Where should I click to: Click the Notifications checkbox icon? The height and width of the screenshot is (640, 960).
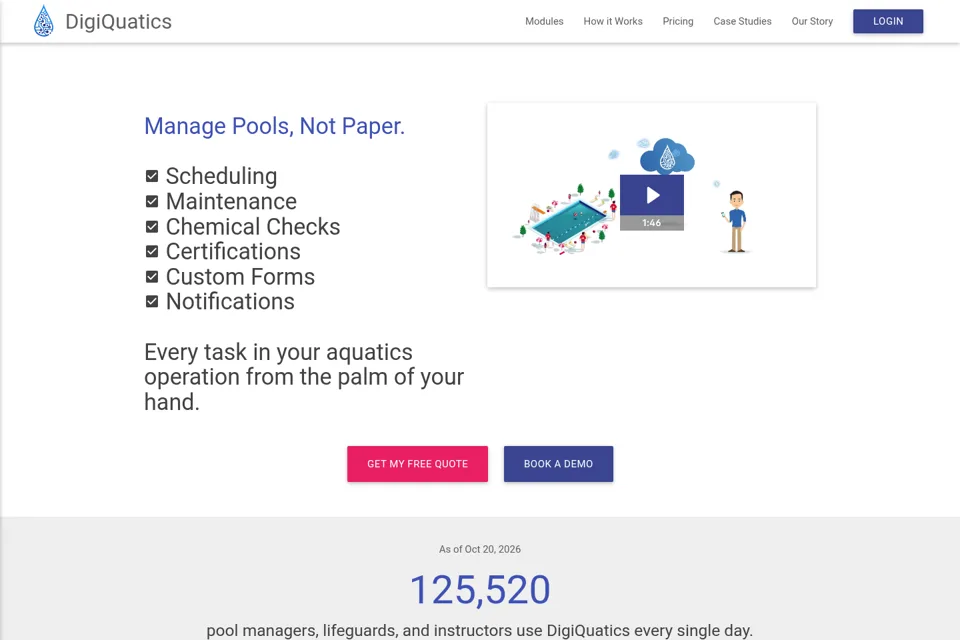[152, 302]
